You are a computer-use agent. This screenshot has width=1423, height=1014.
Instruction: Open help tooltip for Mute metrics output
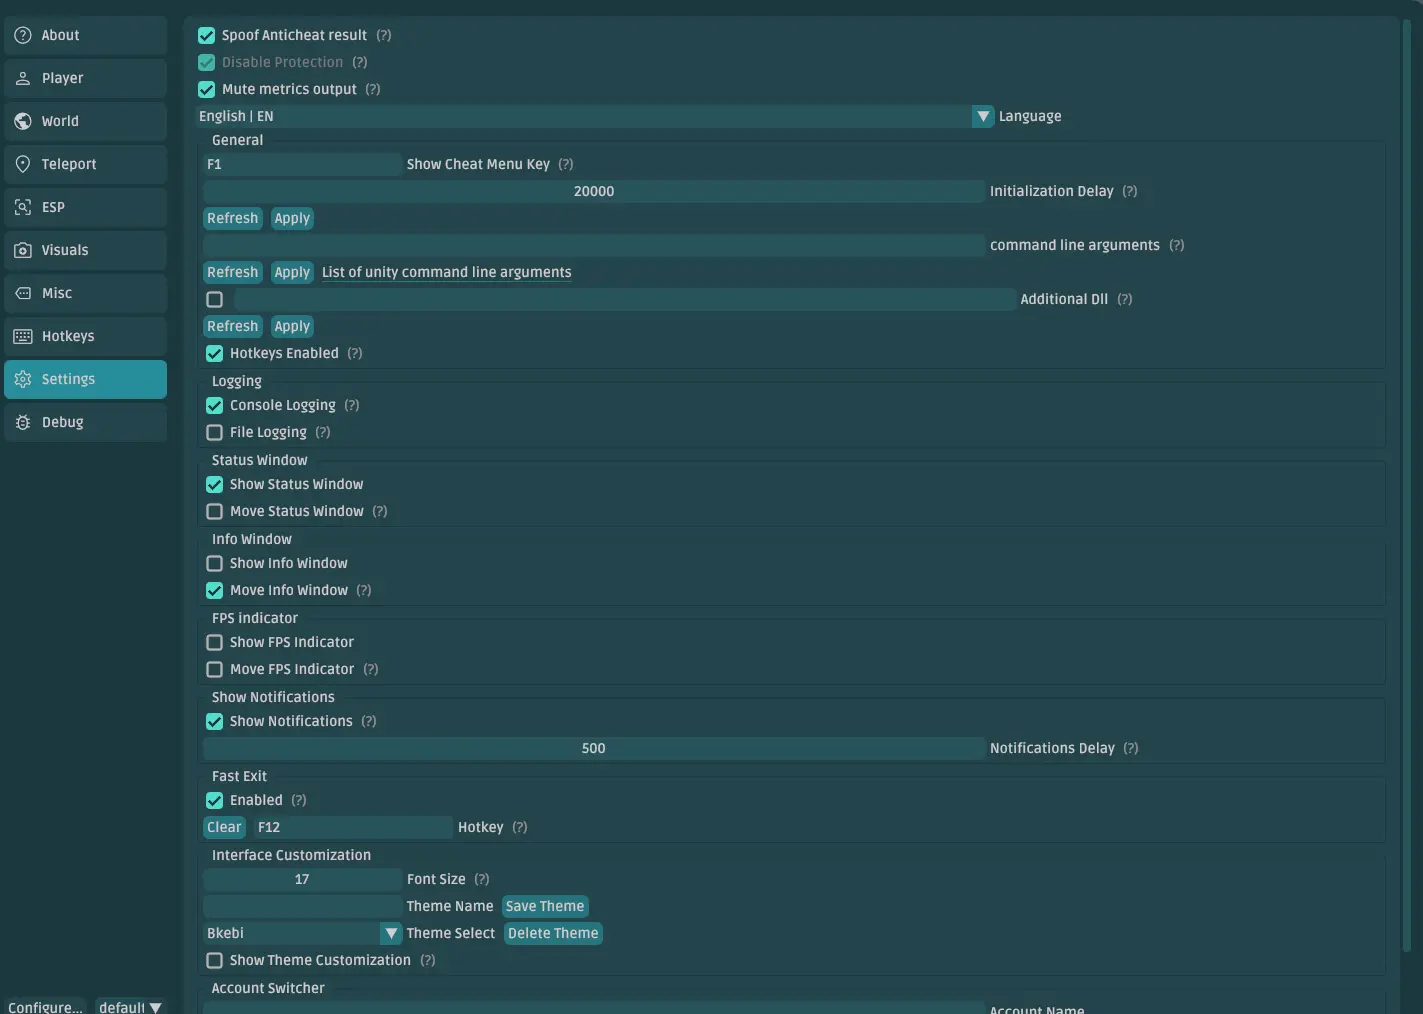373,89
